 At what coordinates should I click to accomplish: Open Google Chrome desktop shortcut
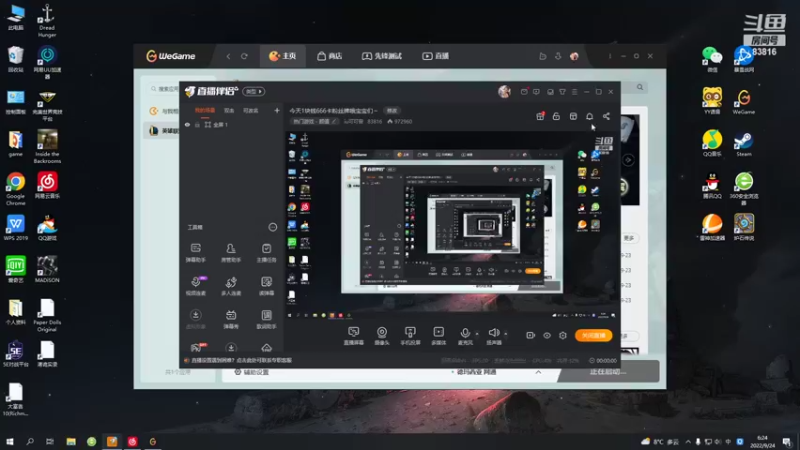(15, 188)
